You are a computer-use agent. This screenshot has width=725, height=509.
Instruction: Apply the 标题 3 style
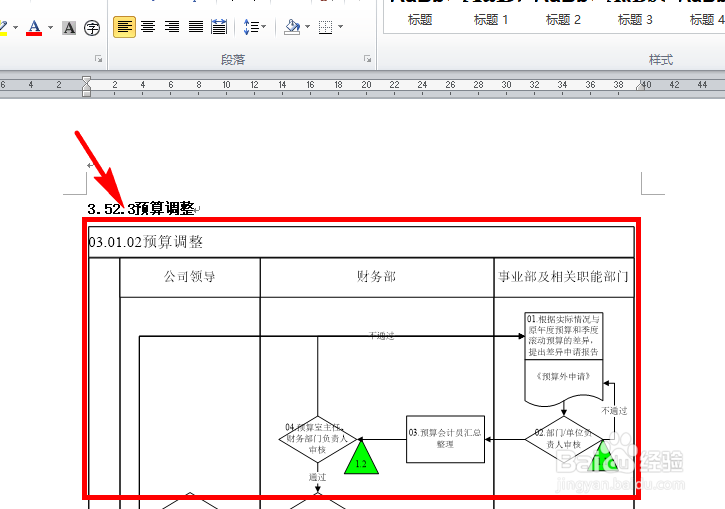click(635, 20)
